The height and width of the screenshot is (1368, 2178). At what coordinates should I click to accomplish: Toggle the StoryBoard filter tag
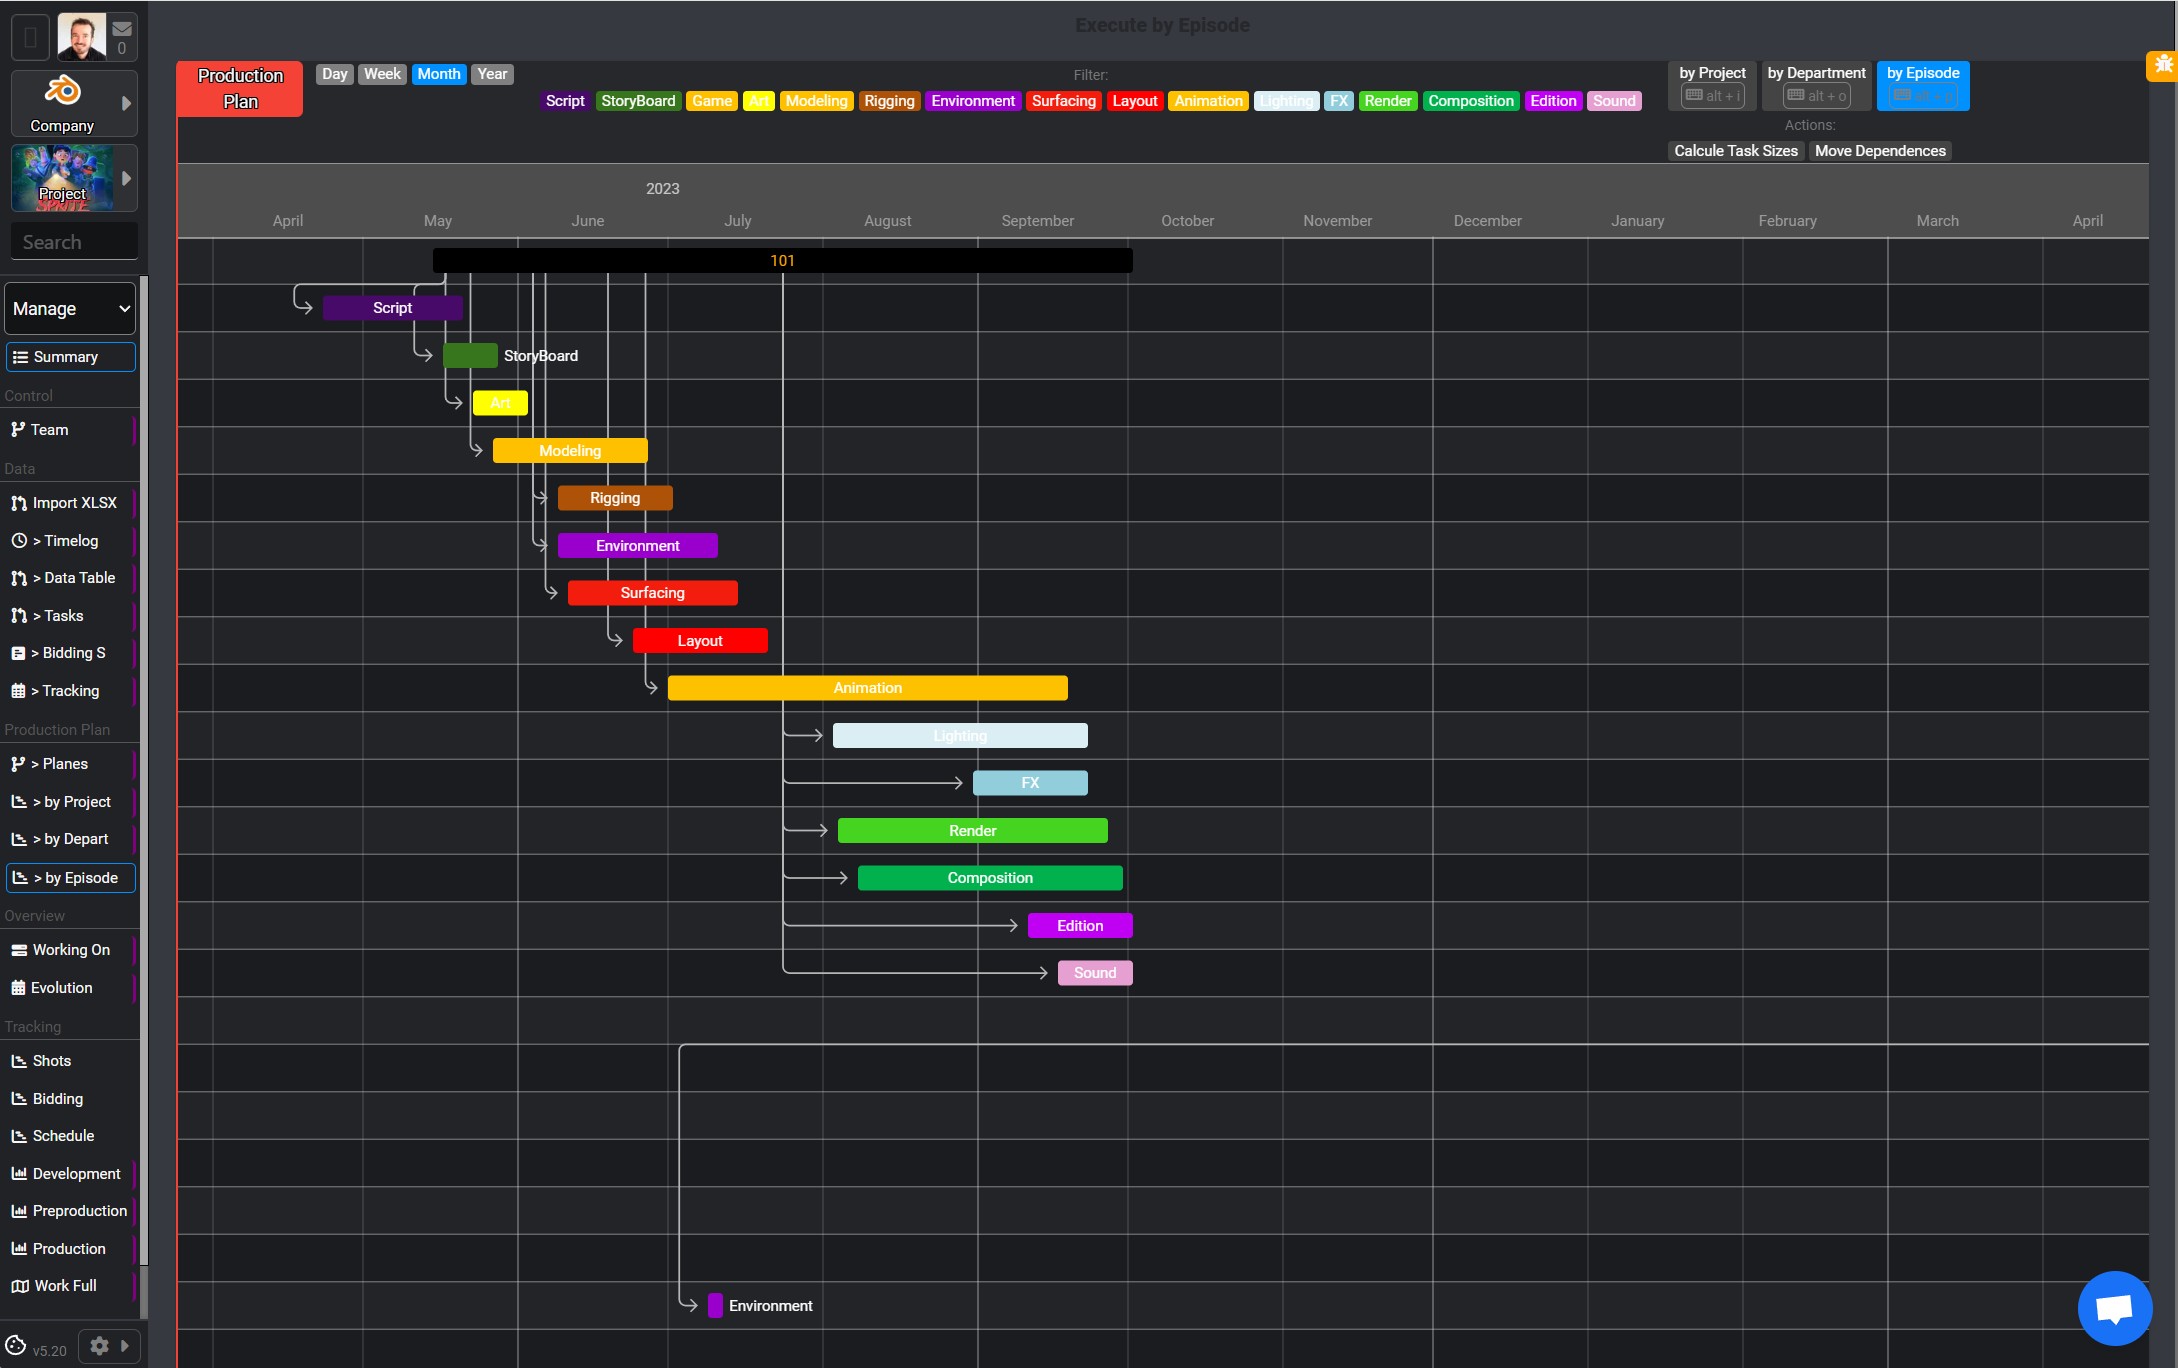coord(638,101)
